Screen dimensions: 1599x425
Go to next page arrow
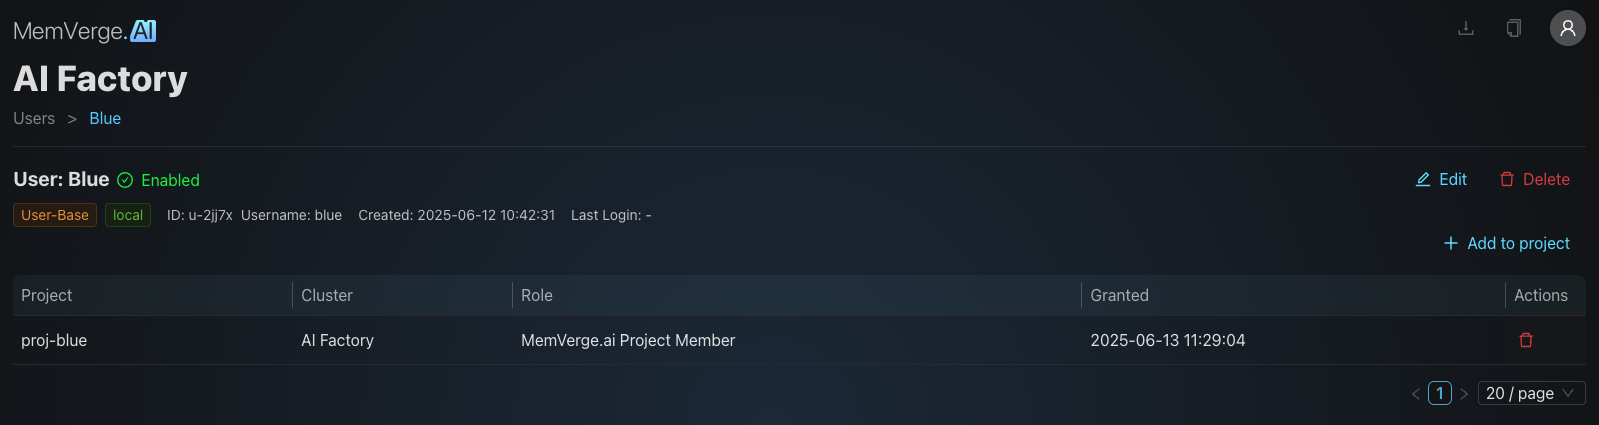(1464, 393)
